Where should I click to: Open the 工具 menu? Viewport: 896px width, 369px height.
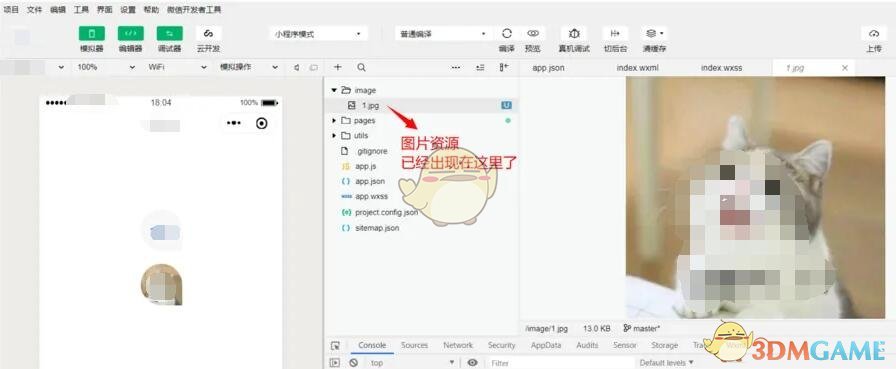point(81,10)
